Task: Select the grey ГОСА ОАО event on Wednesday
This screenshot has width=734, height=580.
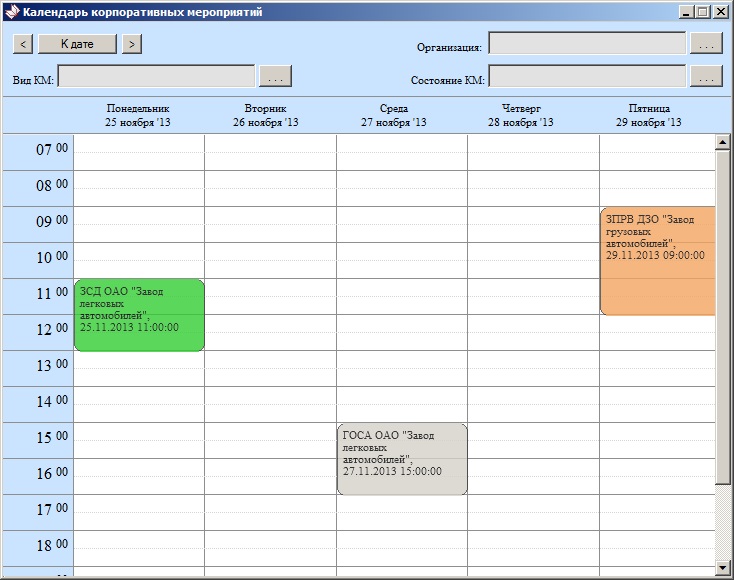Action: (402, 459)
